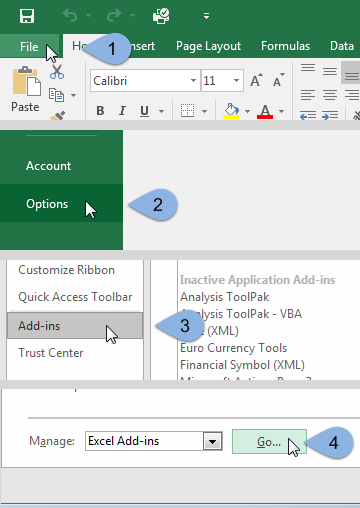
Task: Open the Manage Excel Add-ins combo box
Action: point(154,441)
